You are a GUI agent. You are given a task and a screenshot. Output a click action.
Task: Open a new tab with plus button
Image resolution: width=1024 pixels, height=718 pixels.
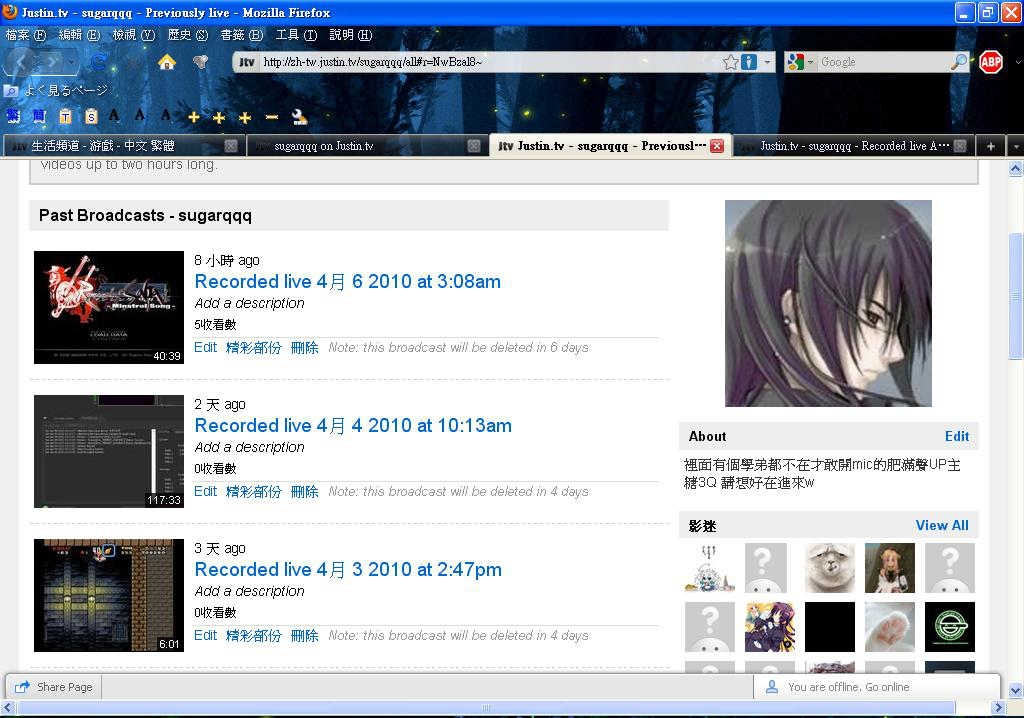point(990,146)
